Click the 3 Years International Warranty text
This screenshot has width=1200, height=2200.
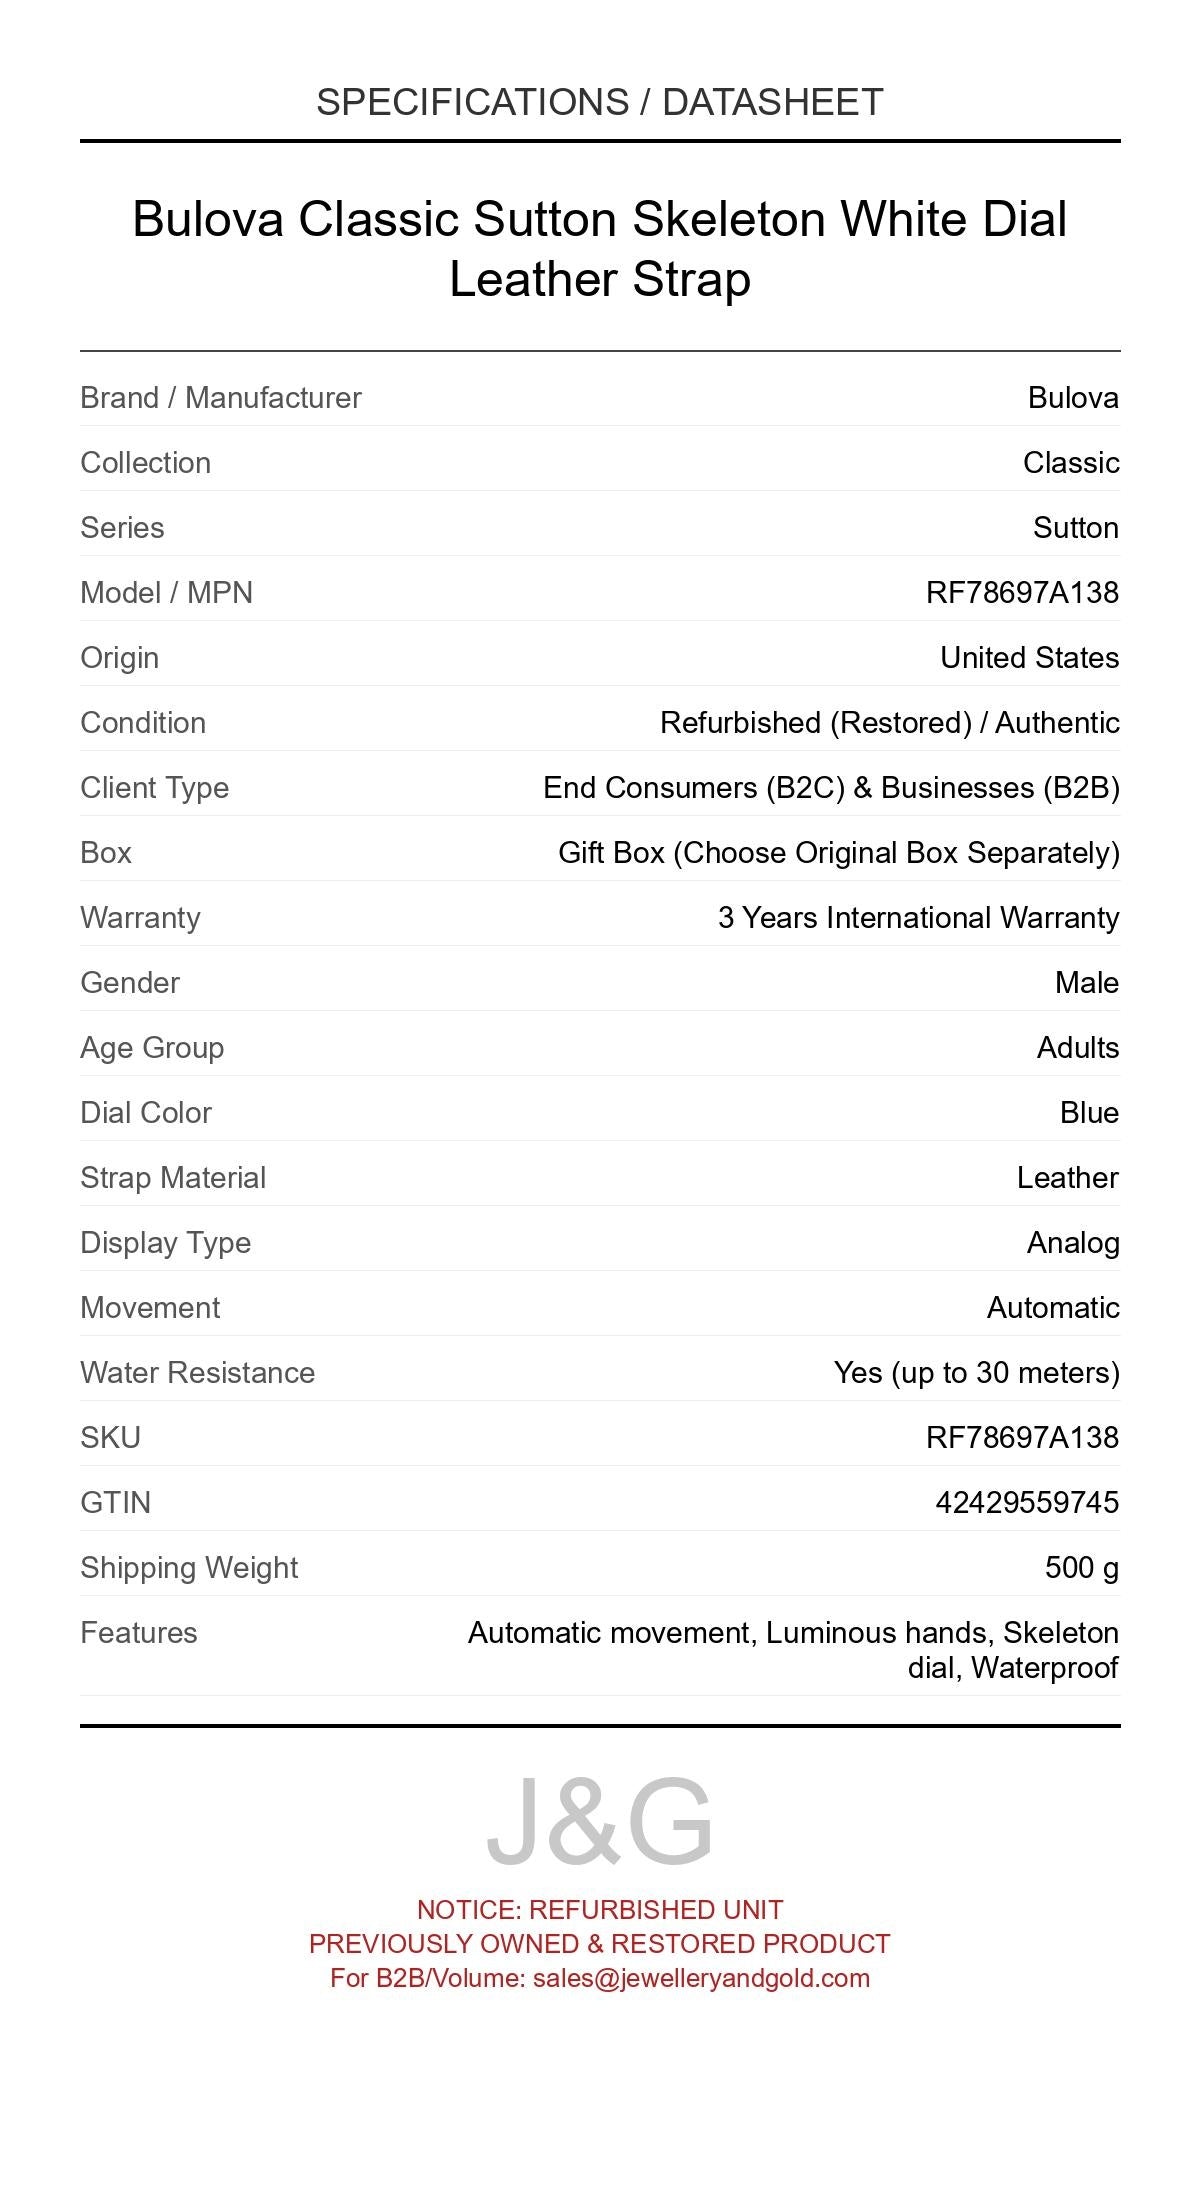pos(918,918)
